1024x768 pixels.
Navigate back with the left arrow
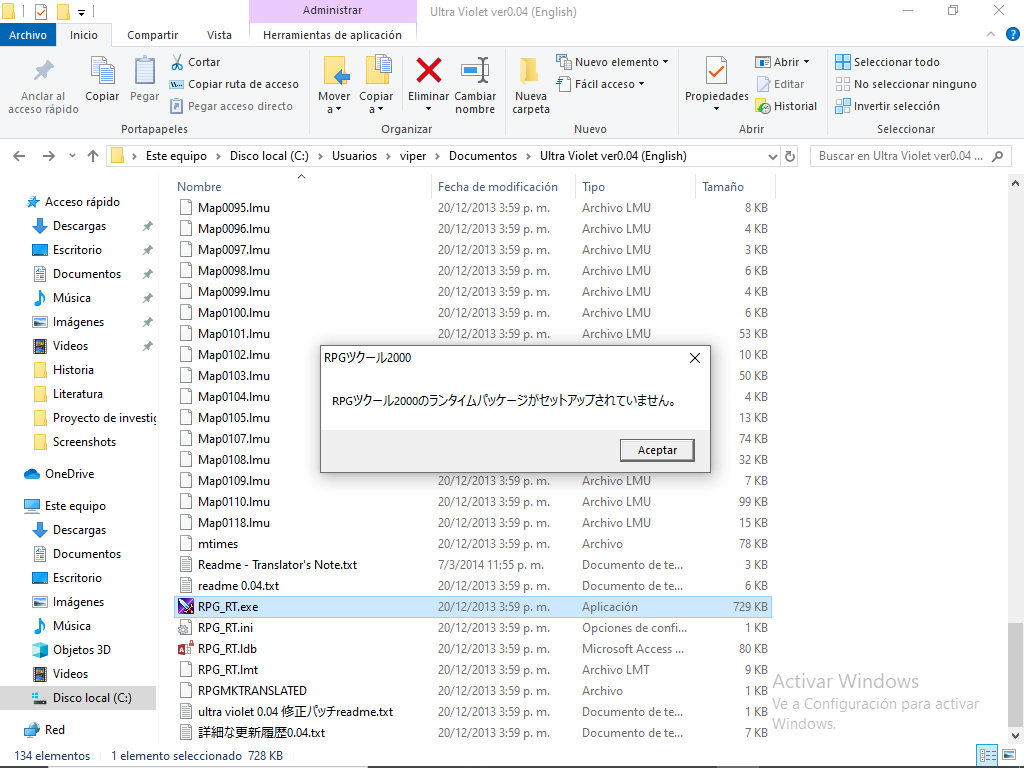pyautogui.click(x=20, y=156)
